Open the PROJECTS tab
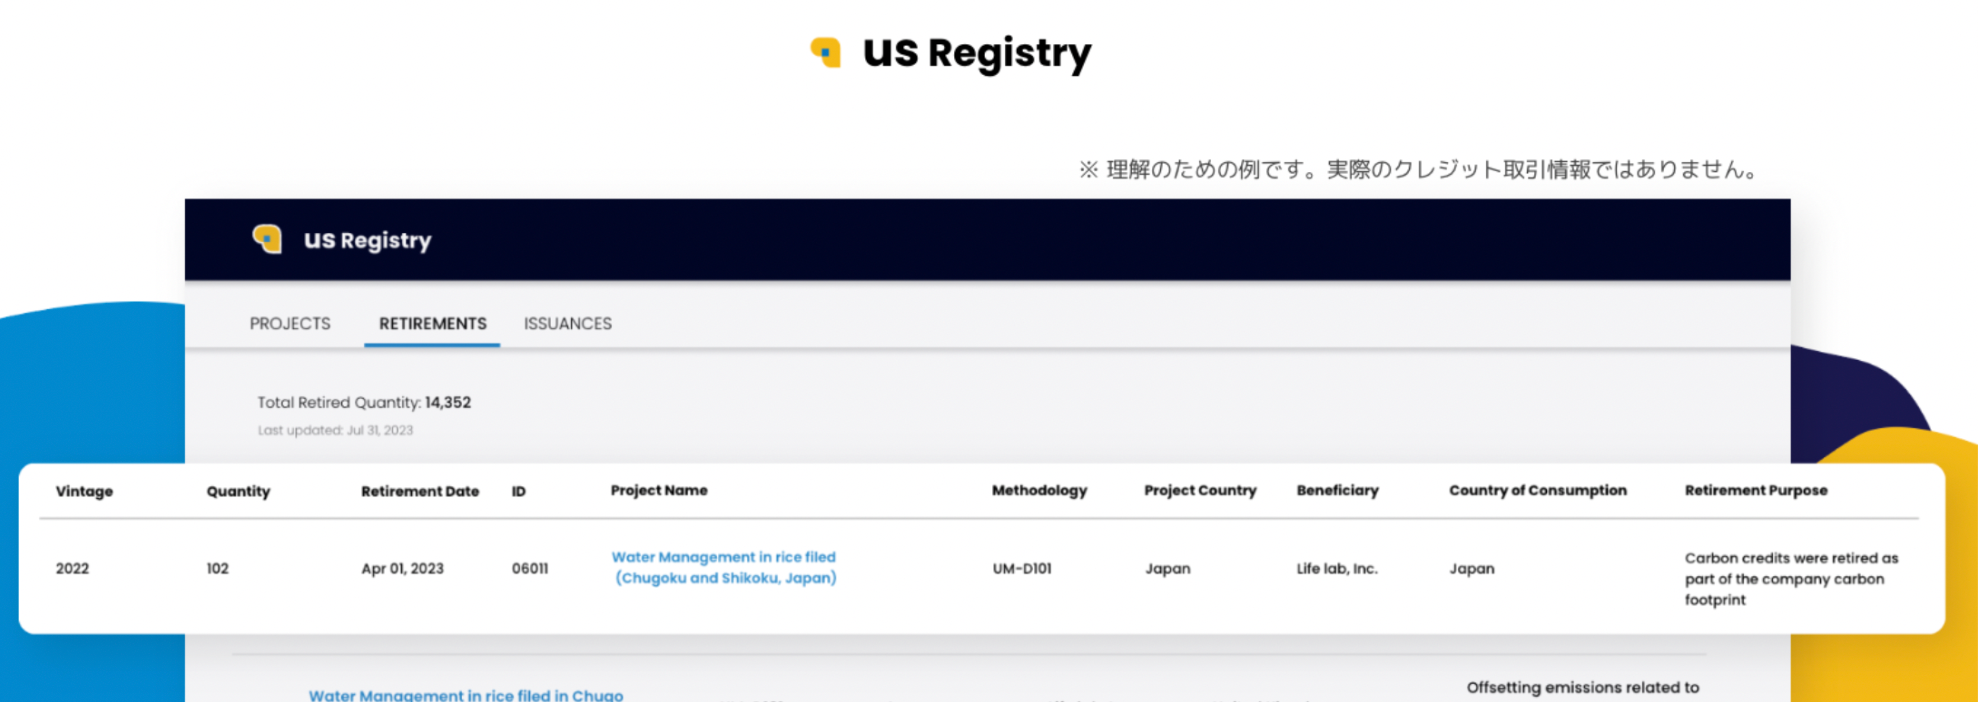The image size is (1978, 702). coord(290,324)
